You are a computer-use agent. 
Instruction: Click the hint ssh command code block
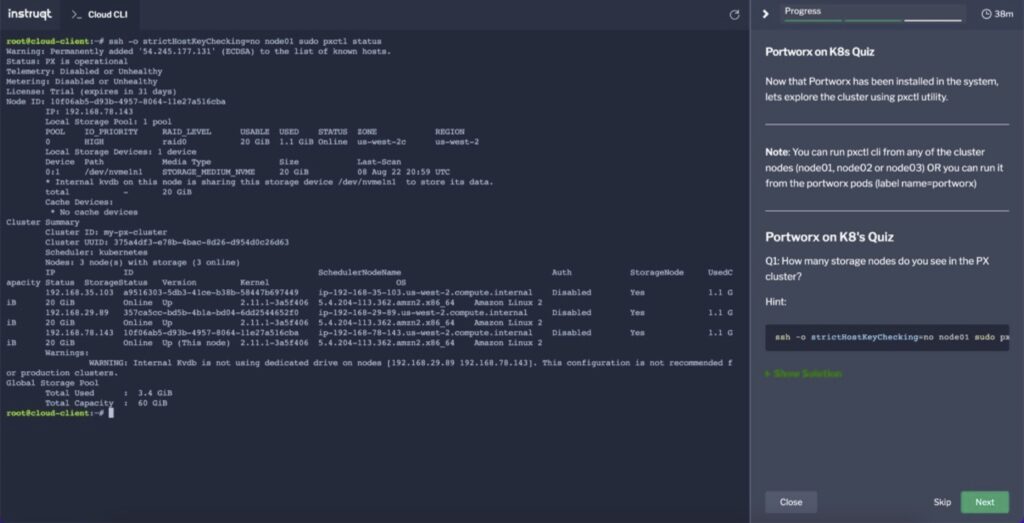886,338
